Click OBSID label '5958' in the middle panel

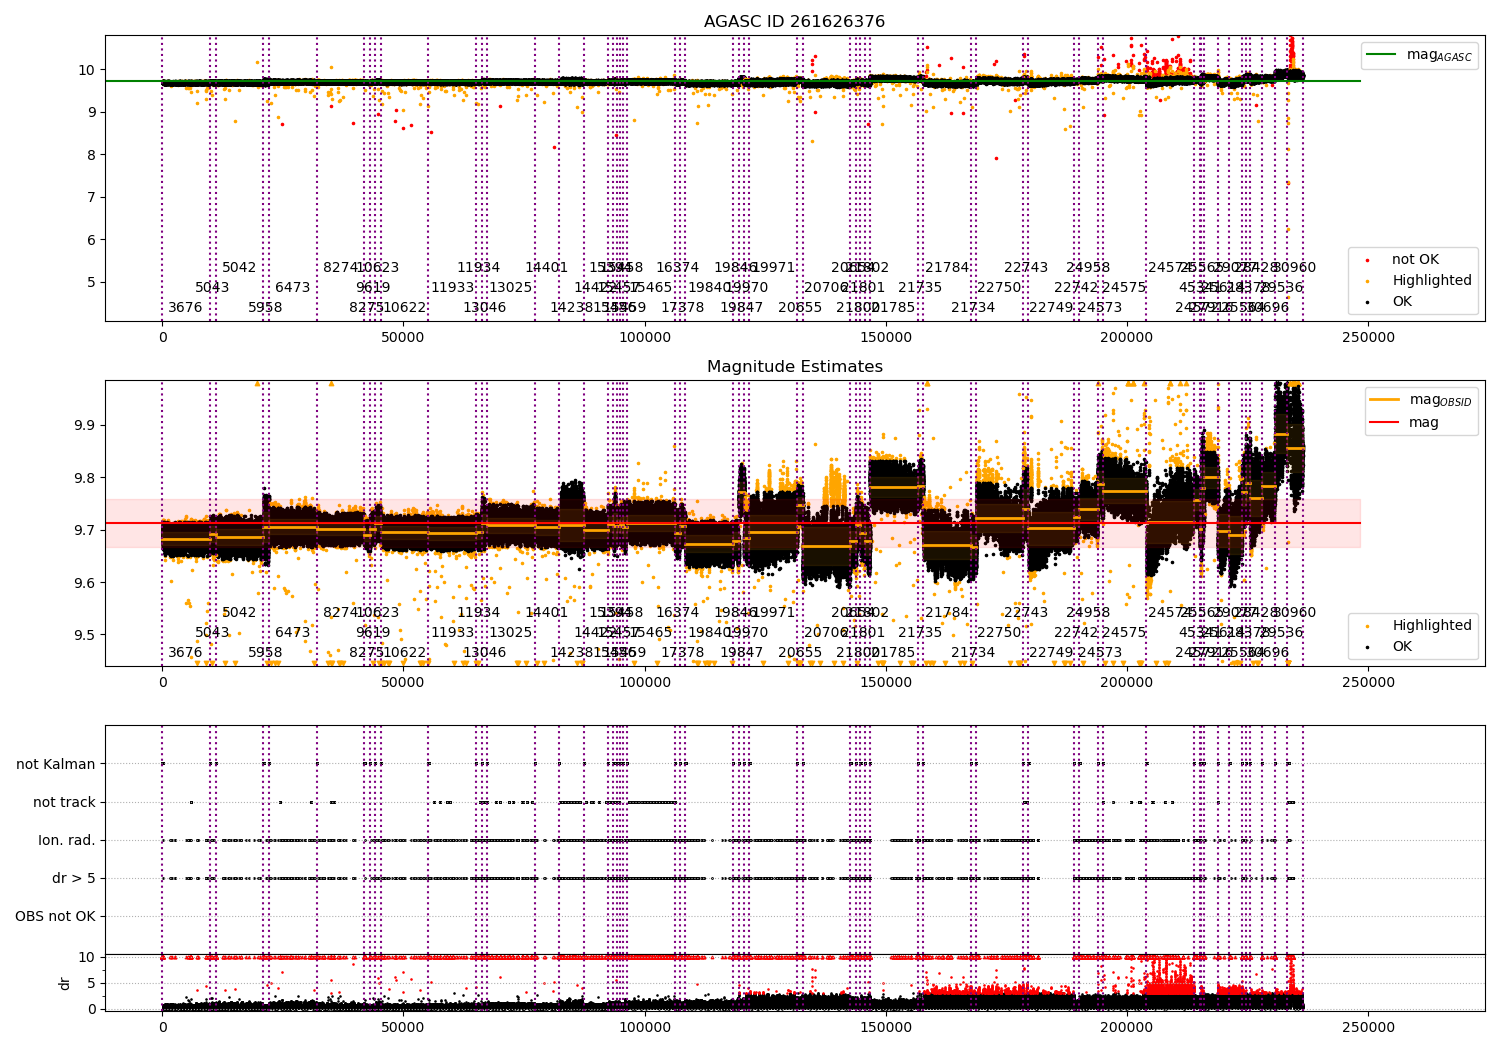point(265,653)
